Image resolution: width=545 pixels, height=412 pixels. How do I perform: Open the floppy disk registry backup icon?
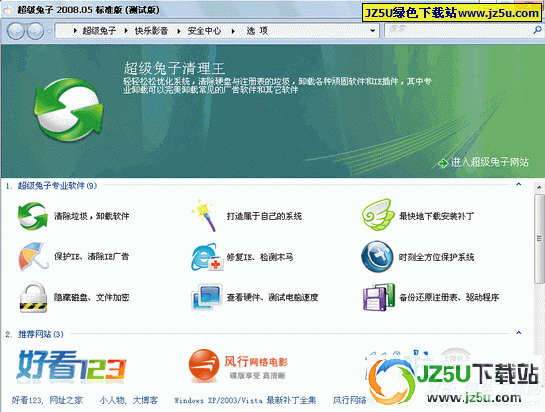click(x=379, y=297)
